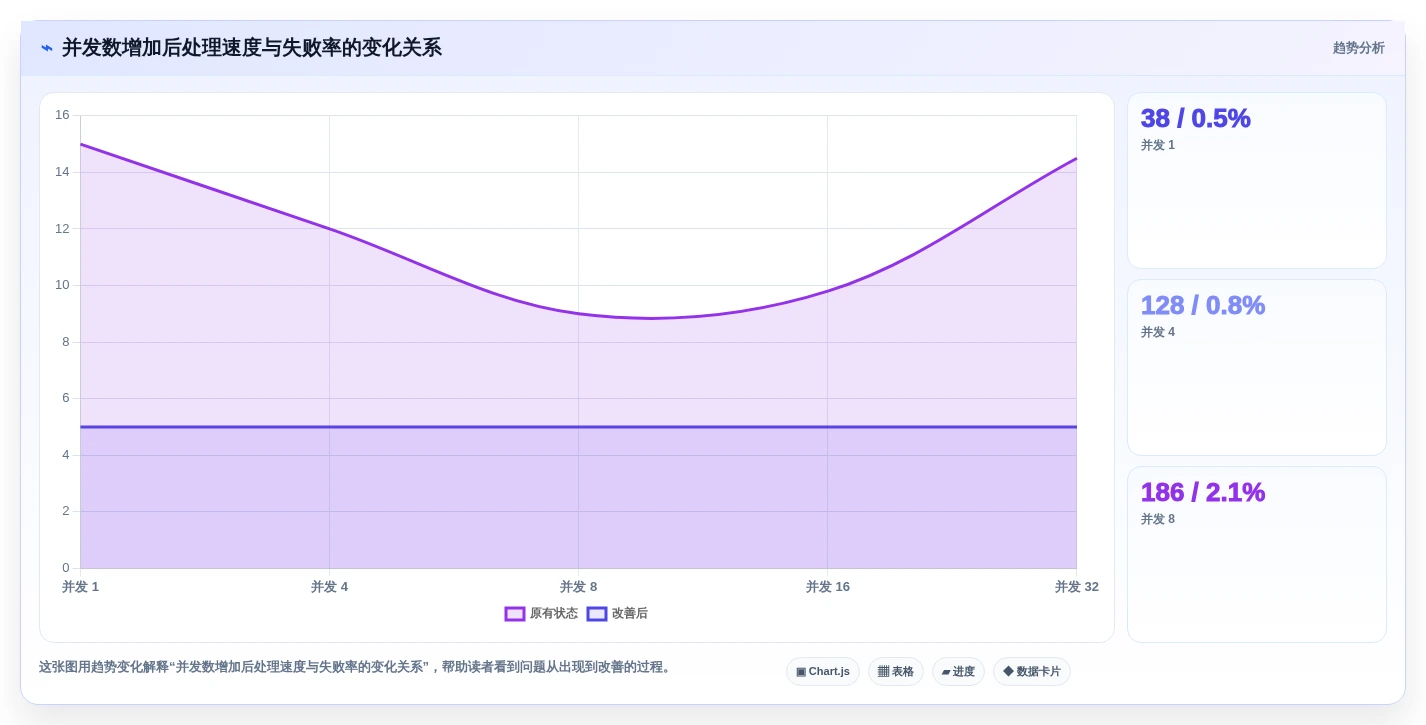Click the 并发 1 x-axis label
The width and height of the screenshot is (1426, 725).
(81, 587)
